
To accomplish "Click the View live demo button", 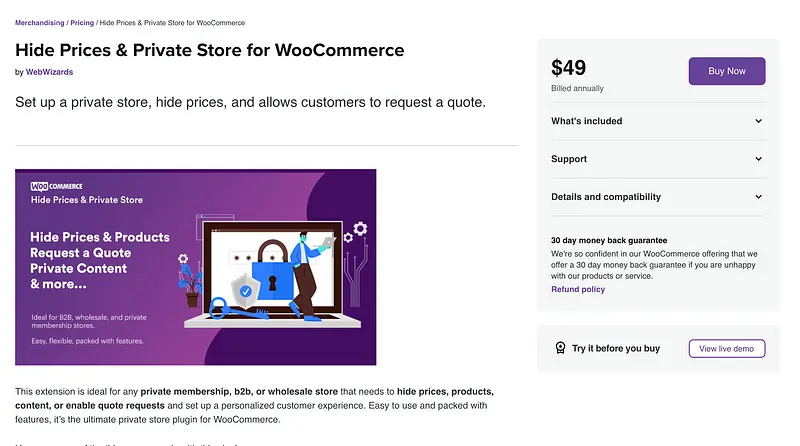I will click(726, 349).
